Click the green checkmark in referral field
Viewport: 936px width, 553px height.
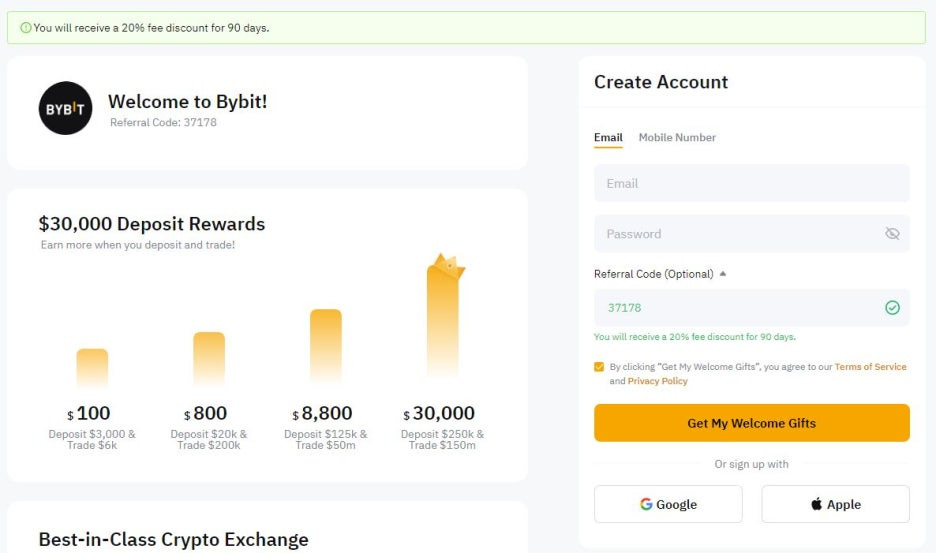pyautogui.click(x=892, y=308)
